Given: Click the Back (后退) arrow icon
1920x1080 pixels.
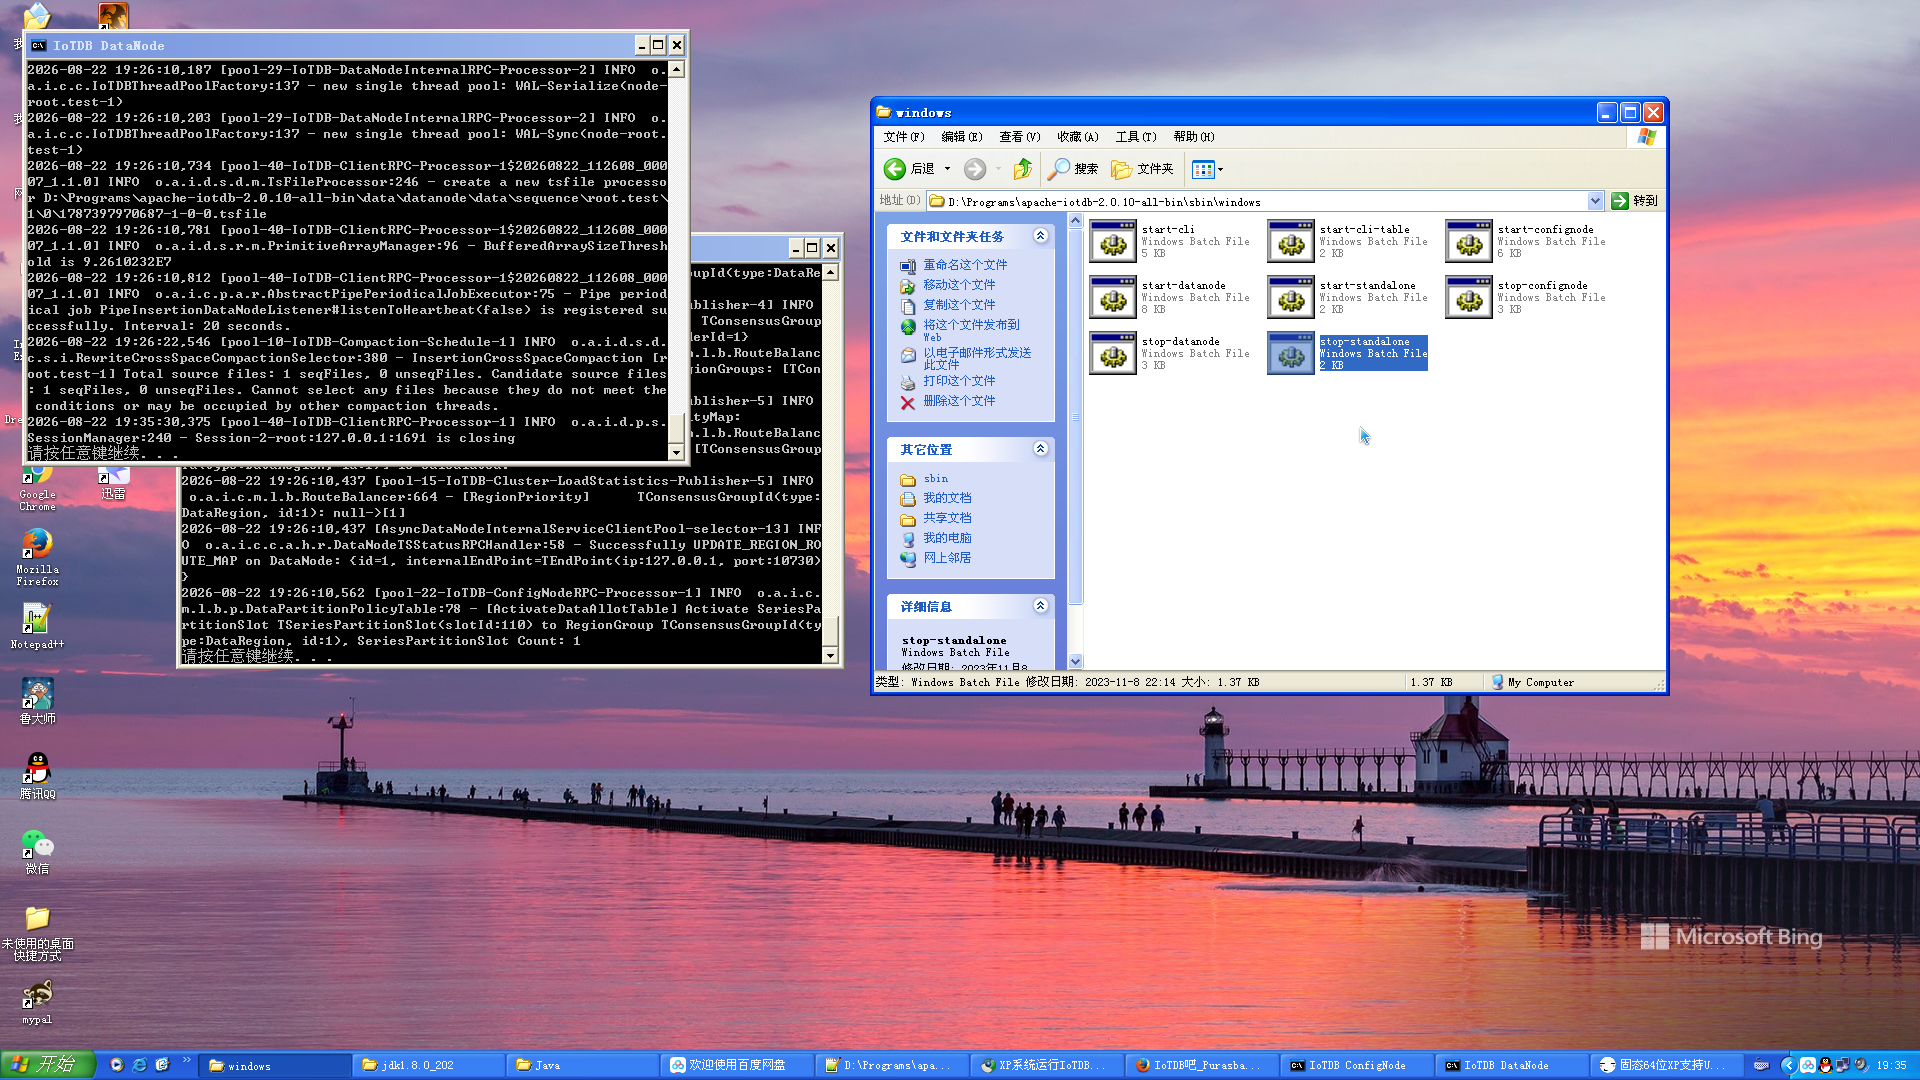Looking at the screenshot, I should click(x=895, y=169).
